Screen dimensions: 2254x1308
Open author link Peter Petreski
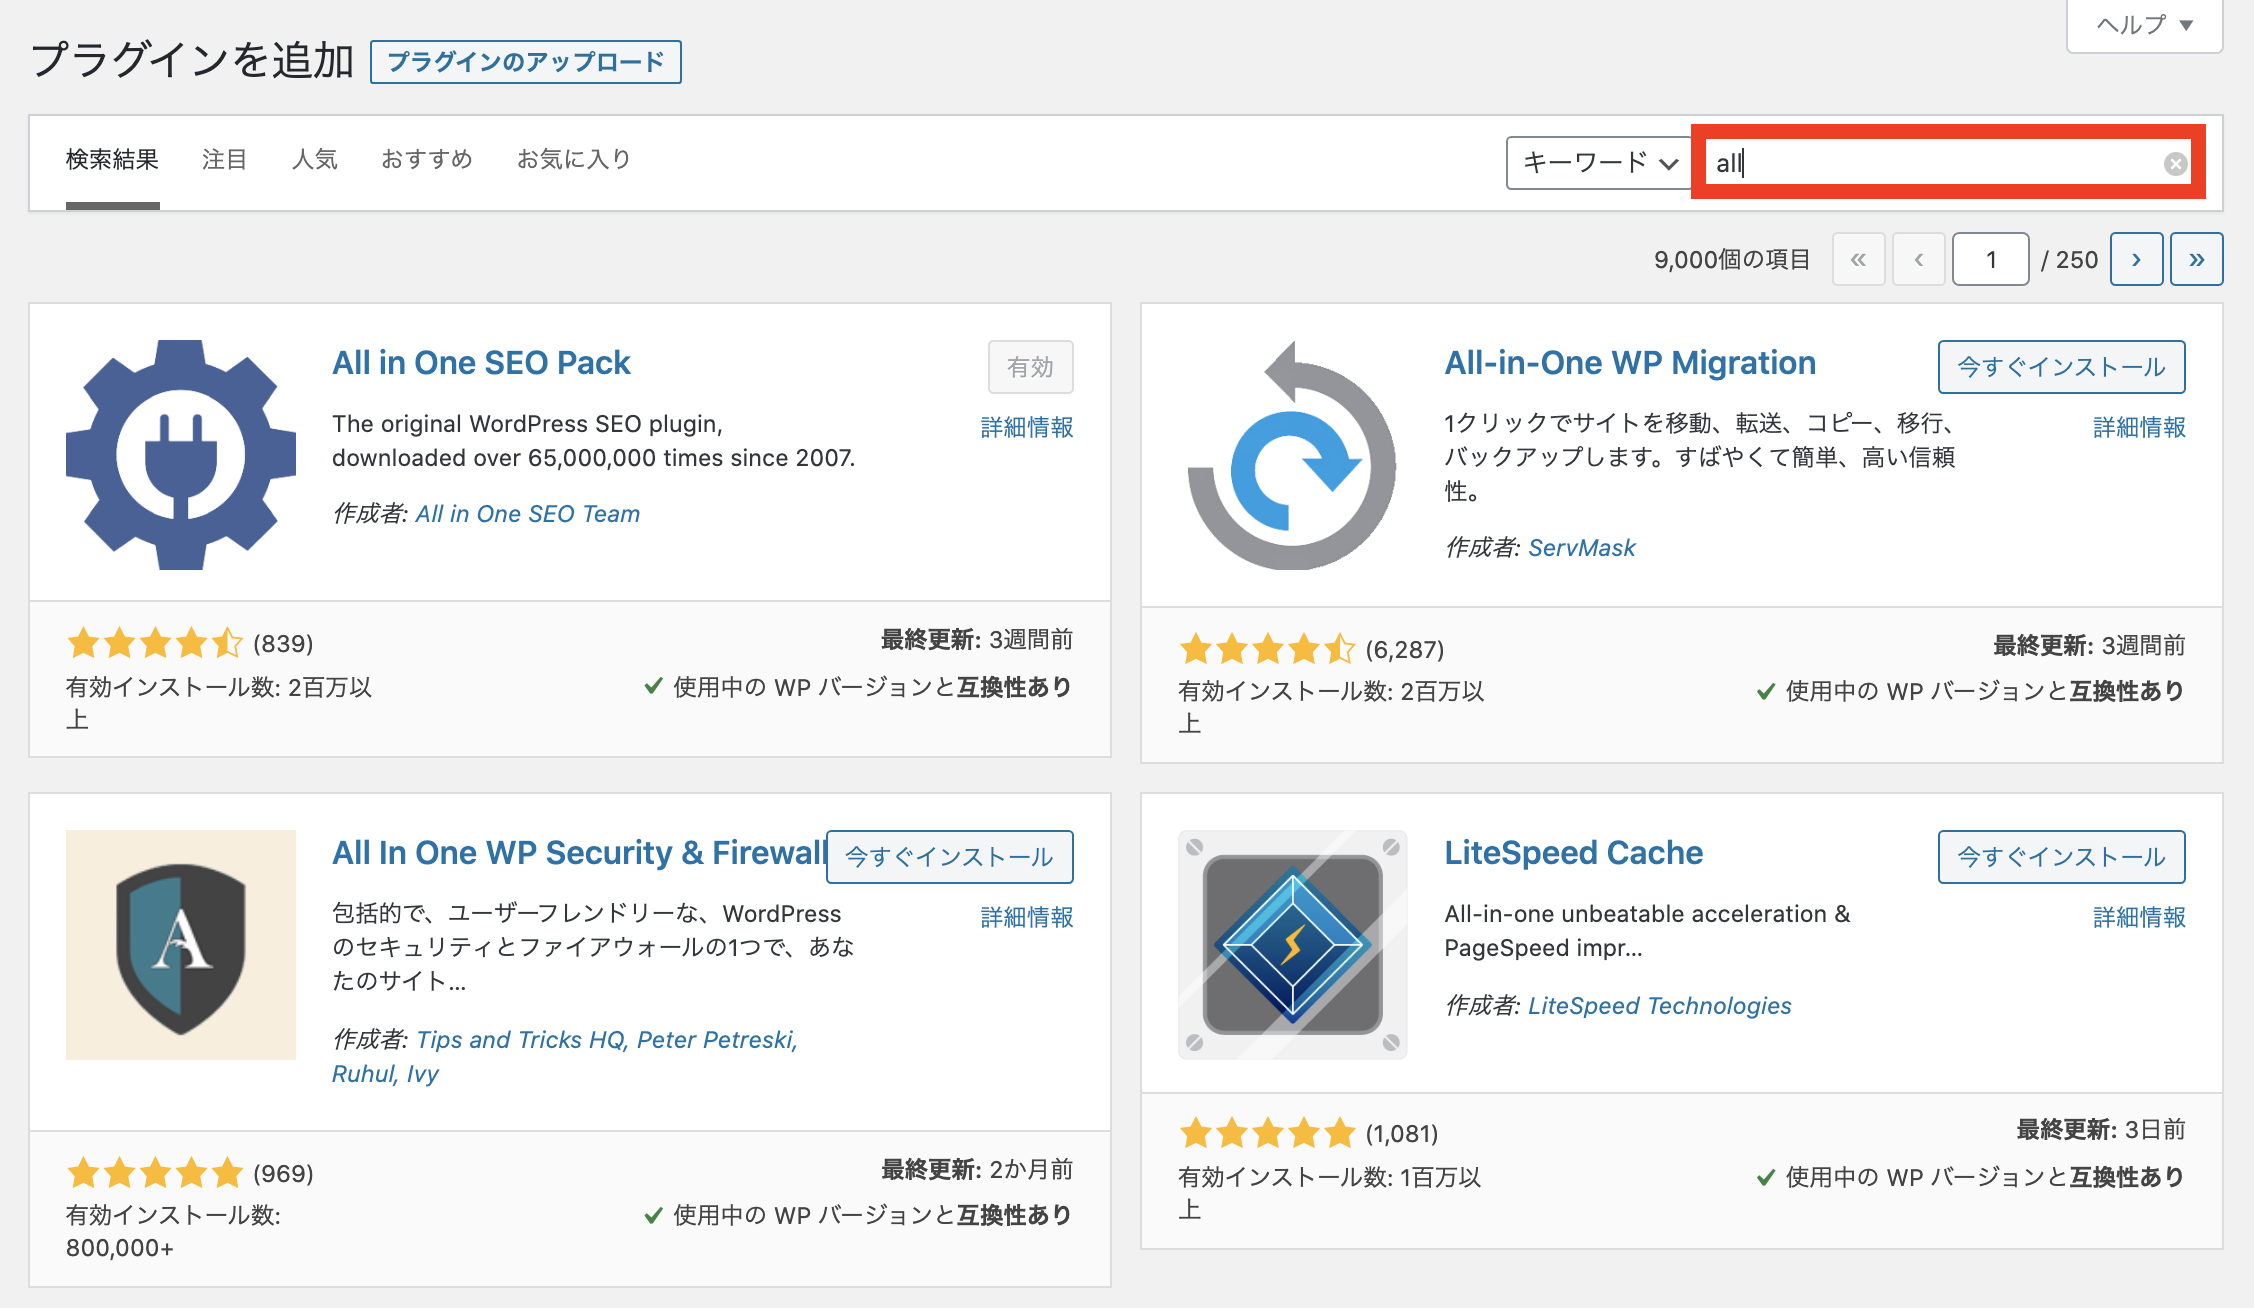[715, 1040]
